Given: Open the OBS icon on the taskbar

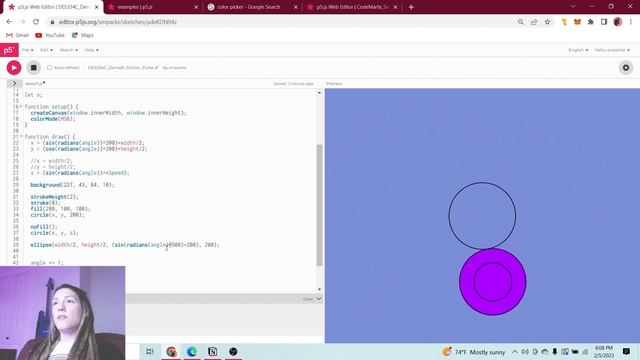Looking at the screenshot, I should click(x=233, y=352).
